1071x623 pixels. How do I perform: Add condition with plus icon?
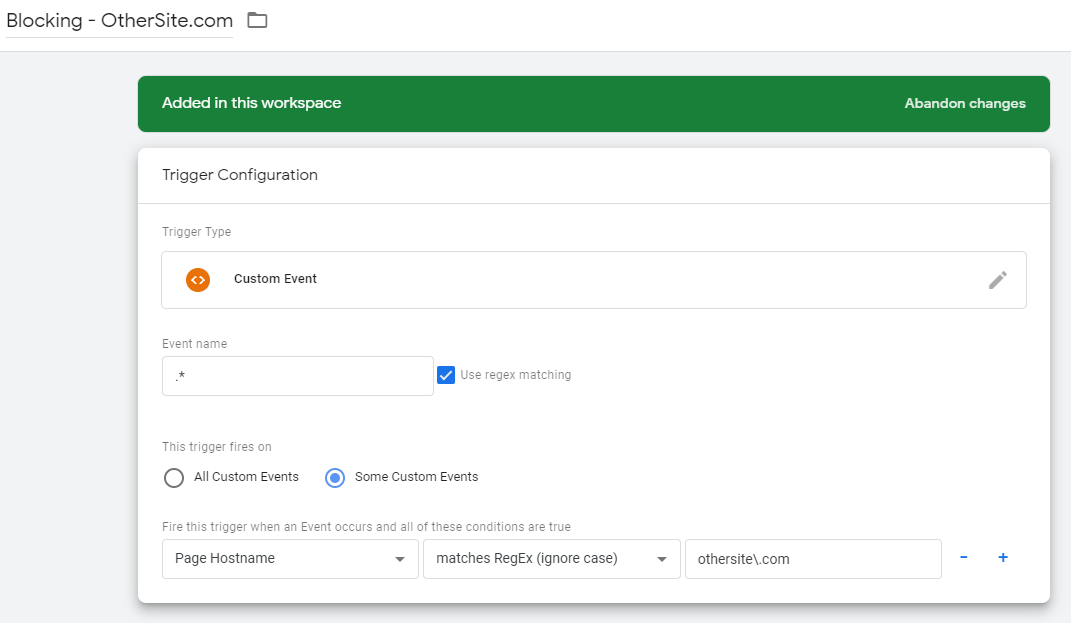(x=1003, y=557)
